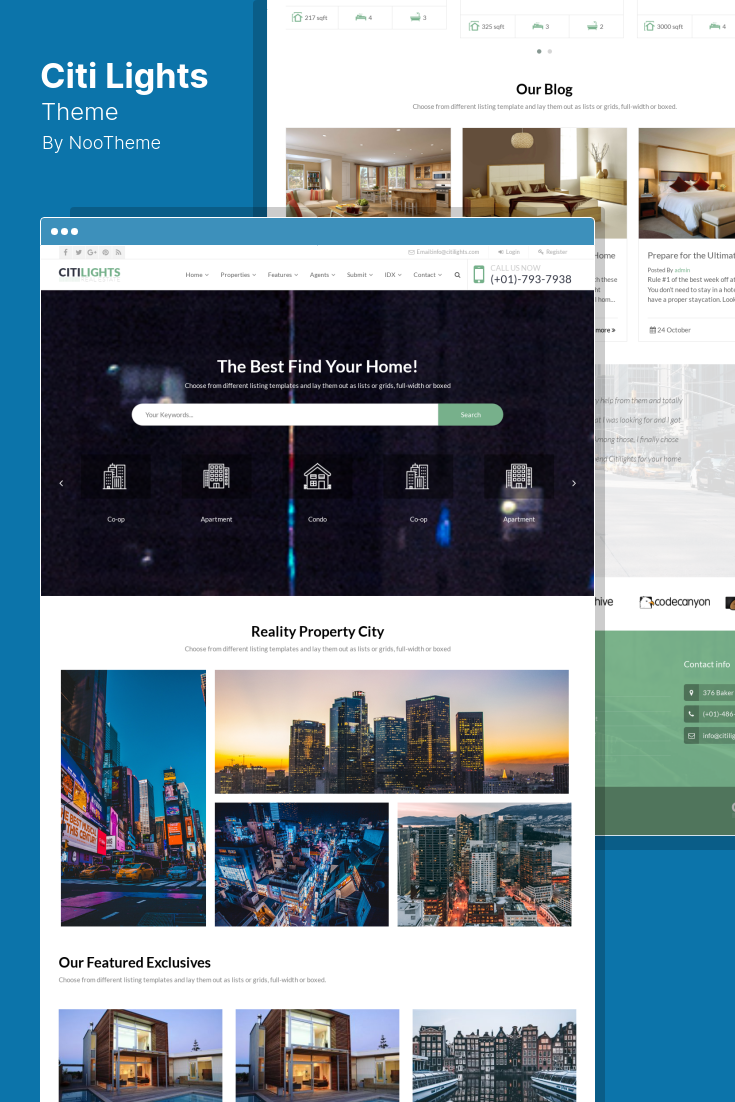Image resolution: width=735 pixels, height=1102 pixels.
Task: Select the second Apartment building icon on right
Action: 519,477
